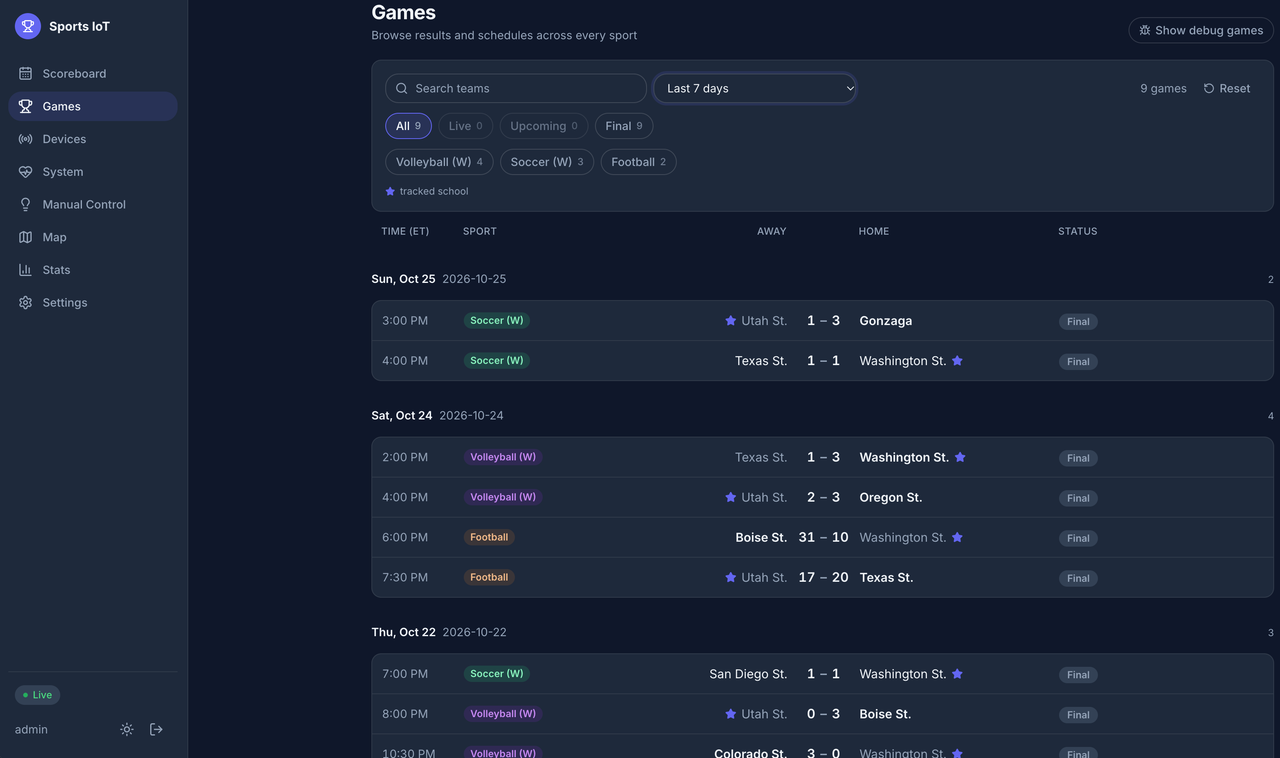Toggle the Football filter chip

pos(638,162)
